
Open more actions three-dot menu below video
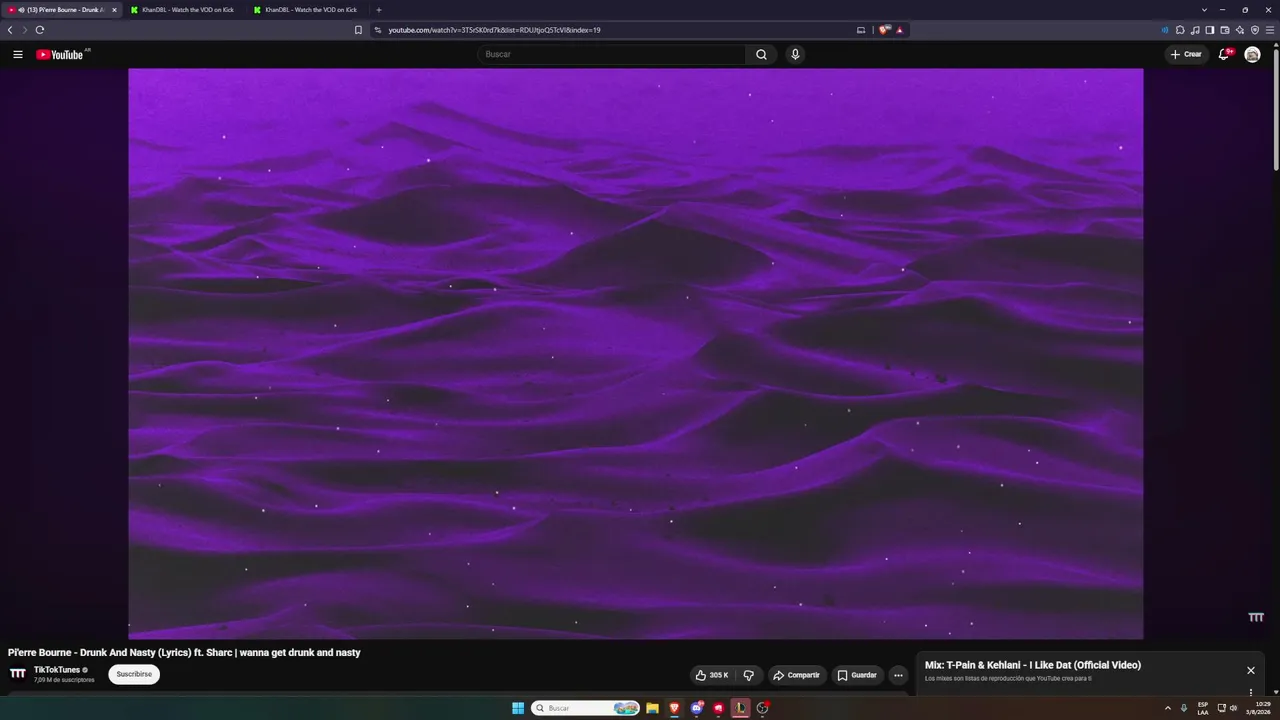coord(898,675)
